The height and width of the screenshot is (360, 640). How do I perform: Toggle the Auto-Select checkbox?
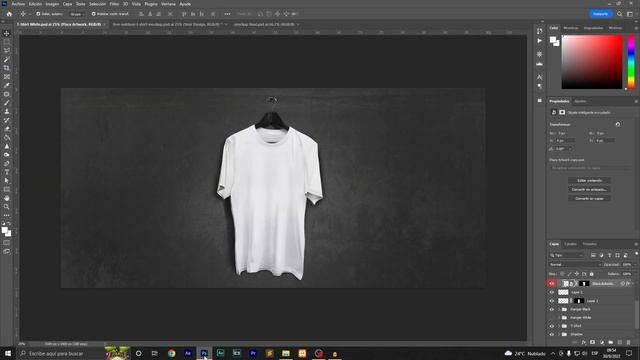pos(38,14)
